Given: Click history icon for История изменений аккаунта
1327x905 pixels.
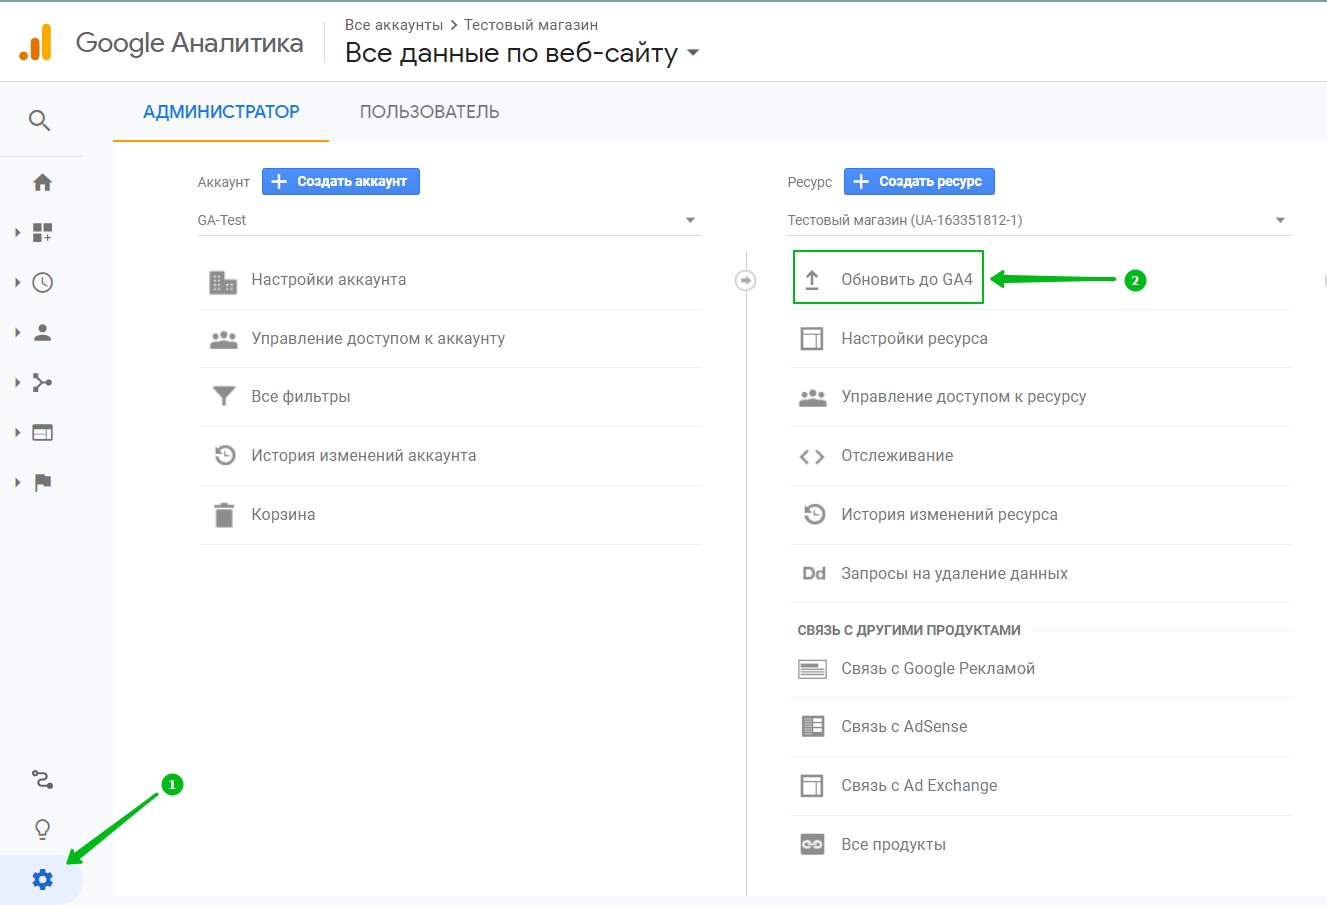Looking at the screenshot, I should (225, 456).
